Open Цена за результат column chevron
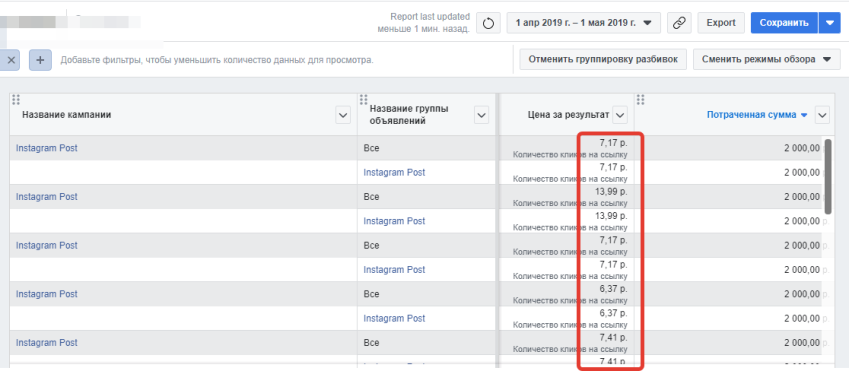849x371 pixels. click(620, 115)
